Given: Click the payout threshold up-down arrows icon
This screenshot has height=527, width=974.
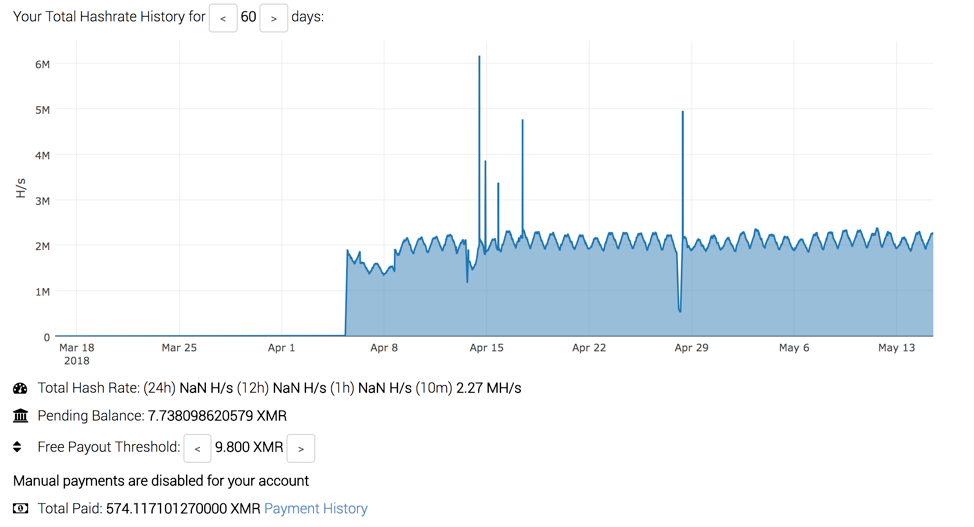Looking at the screenshot, I should click(x=17, y=448).
